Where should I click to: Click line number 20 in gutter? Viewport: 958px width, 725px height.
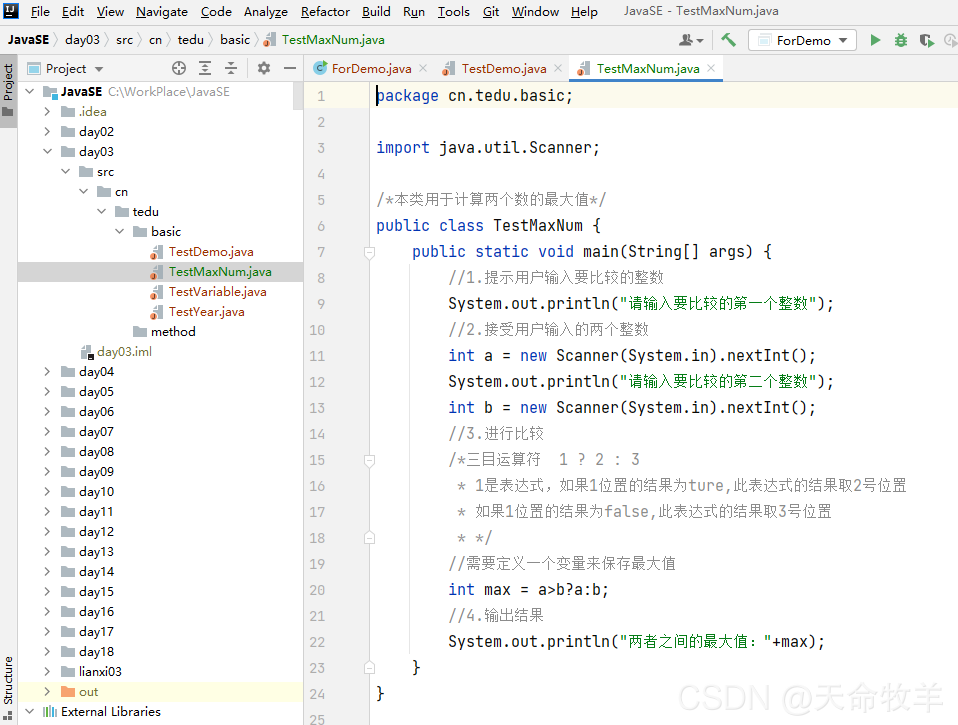coord(317,591)
